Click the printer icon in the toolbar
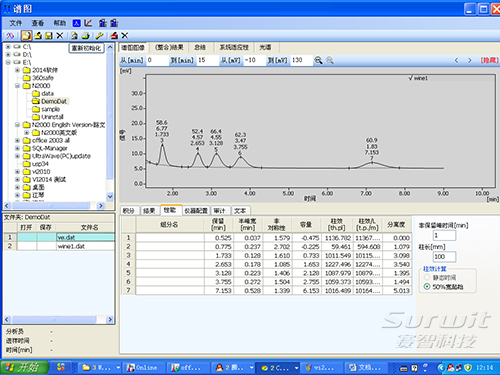The width and height of the screenshot is (500, 375). pos(86,35)
